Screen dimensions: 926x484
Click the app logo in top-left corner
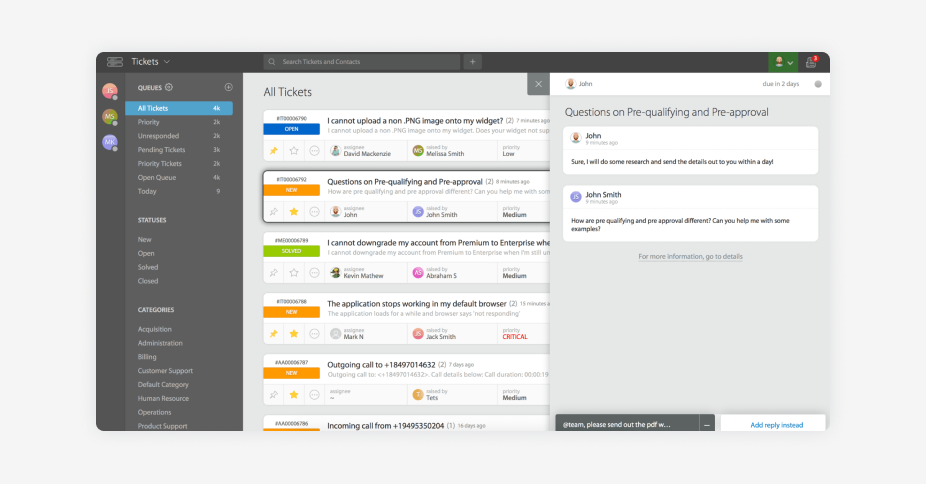coord(115,62)
